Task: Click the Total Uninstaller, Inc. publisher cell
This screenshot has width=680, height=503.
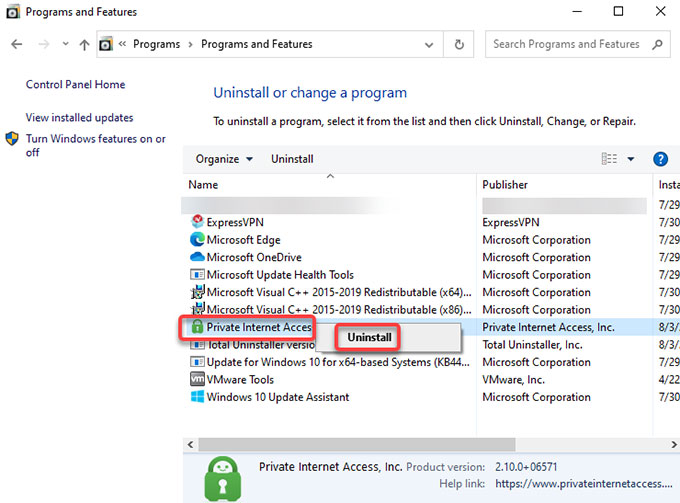Action: tap(532, 345)
